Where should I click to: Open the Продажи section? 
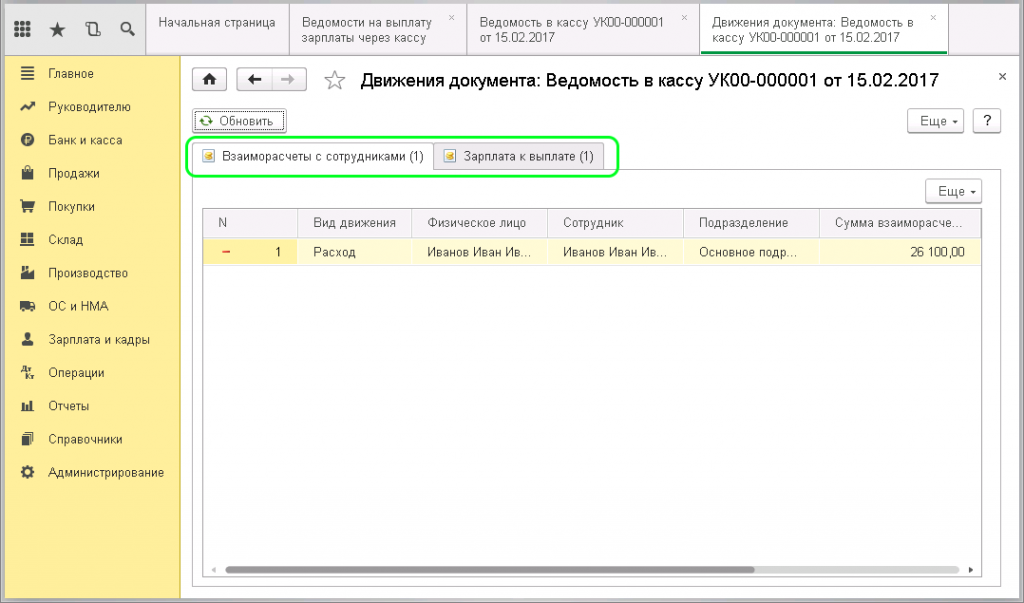click(74, 173)
